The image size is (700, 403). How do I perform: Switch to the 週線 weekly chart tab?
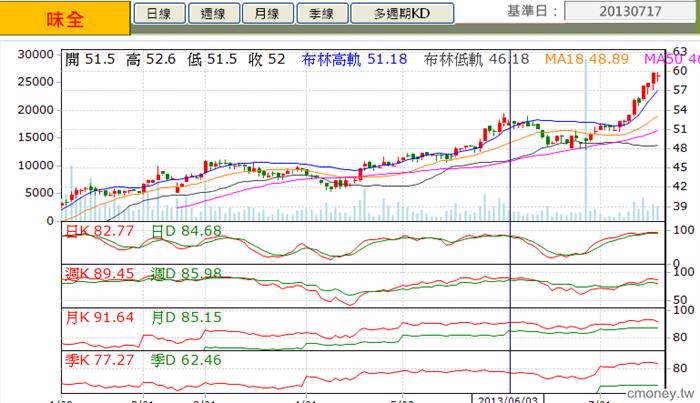(214, 13)
